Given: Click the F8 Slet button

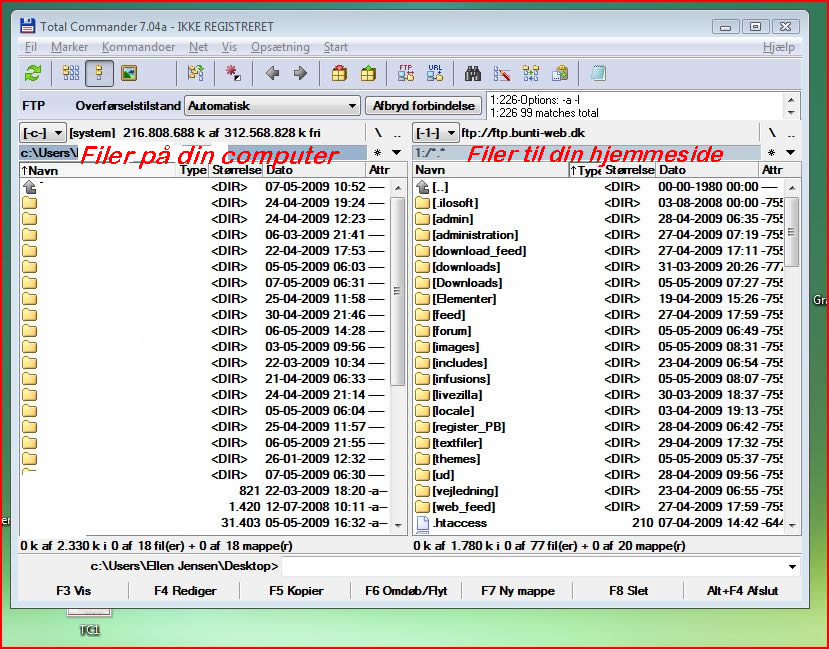Looking at the screenshot, I should 628,590.
